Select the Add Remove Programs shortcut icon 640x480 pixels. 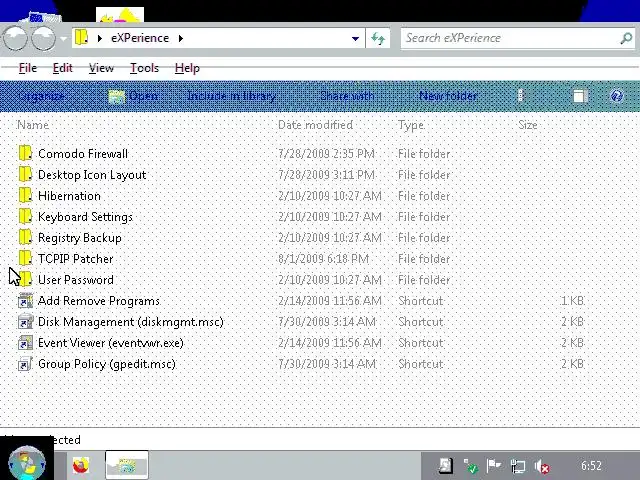click(25, 300)
